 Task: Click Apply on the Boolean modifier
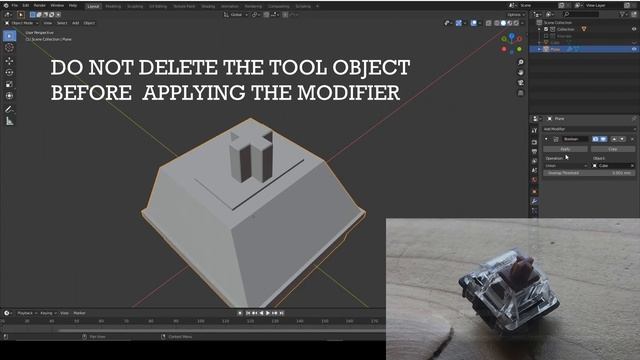(x=565, y=149)
